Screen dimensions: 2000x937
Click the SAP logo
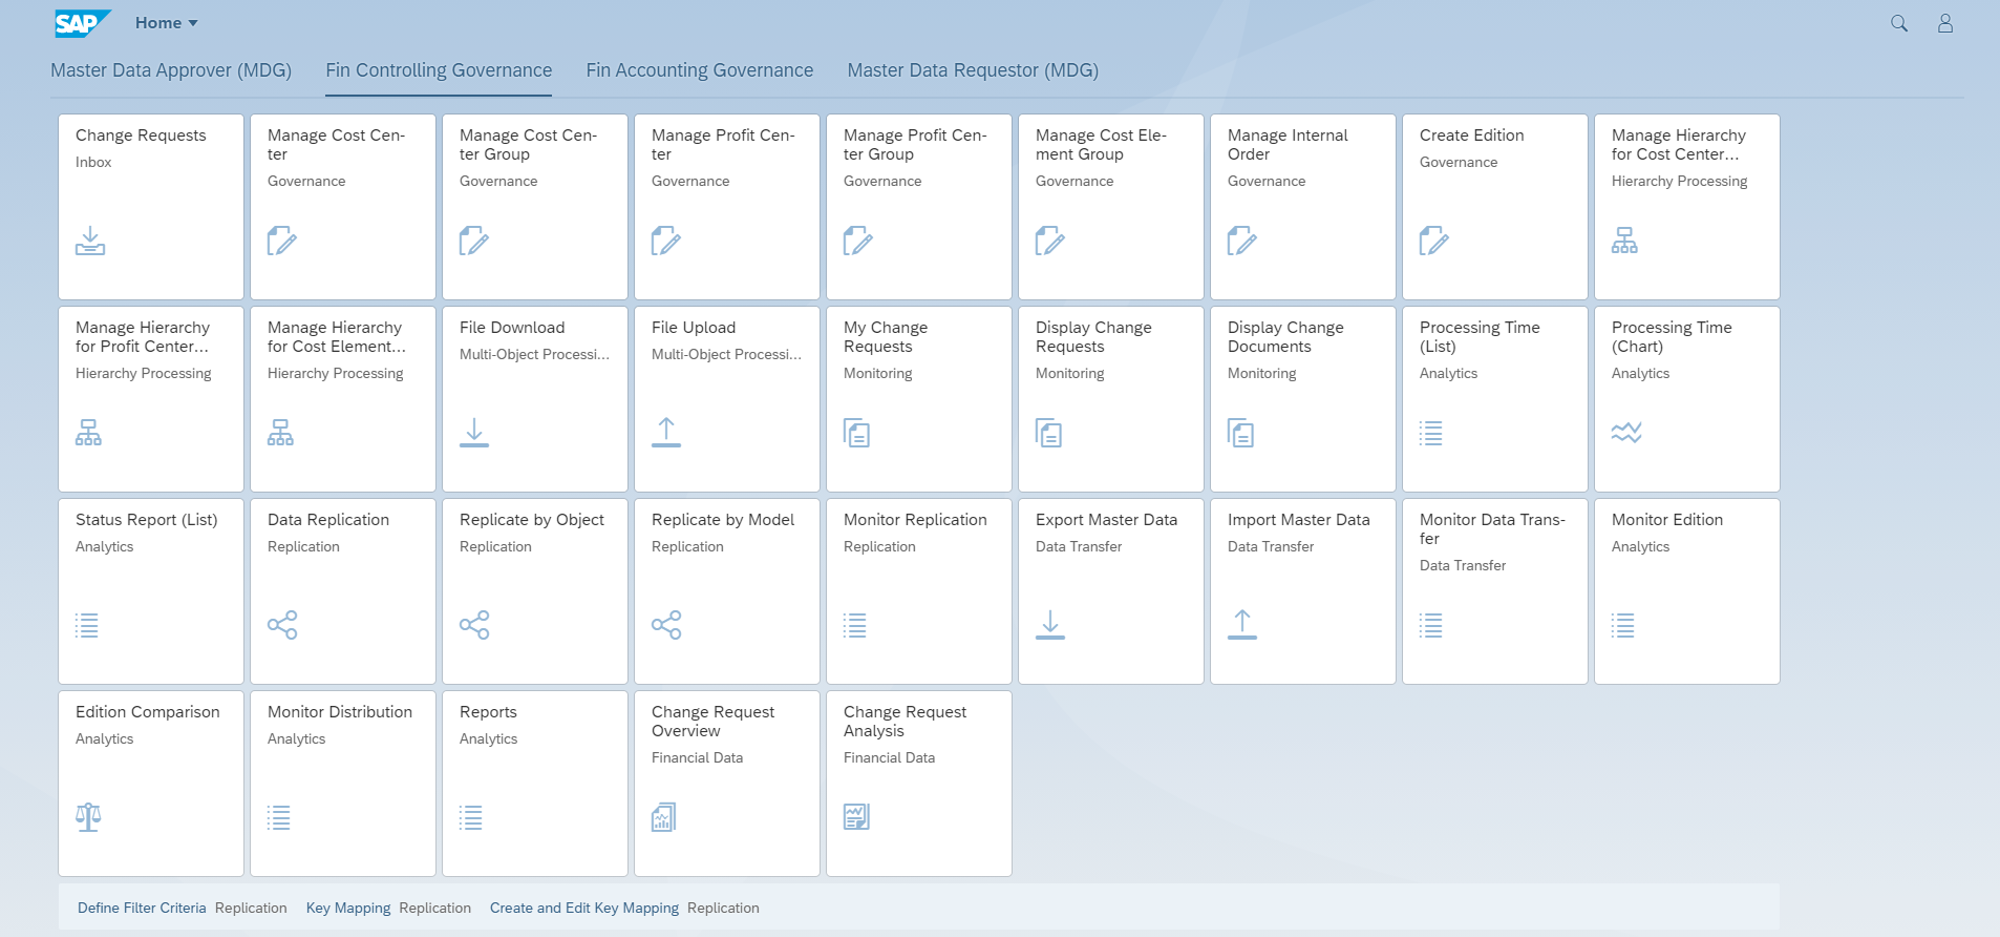[80, 20]
